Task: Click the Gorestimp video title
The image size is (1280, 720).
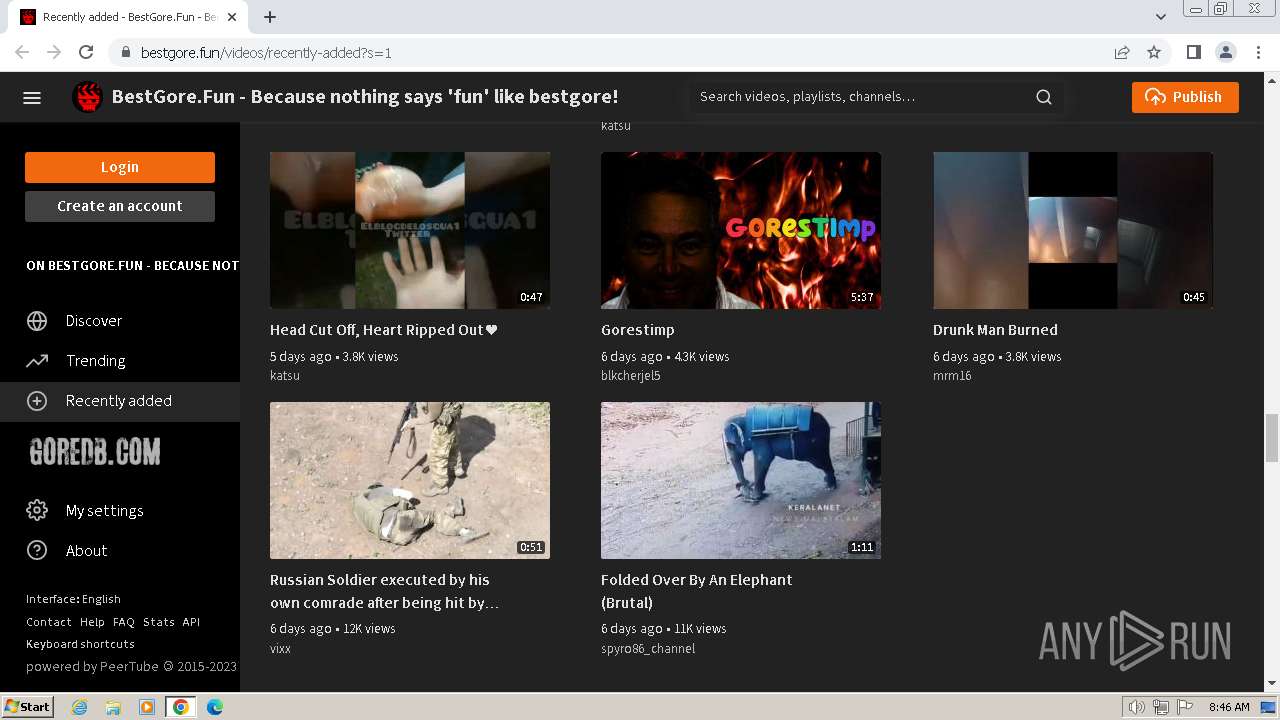Action: coord(638,330)
